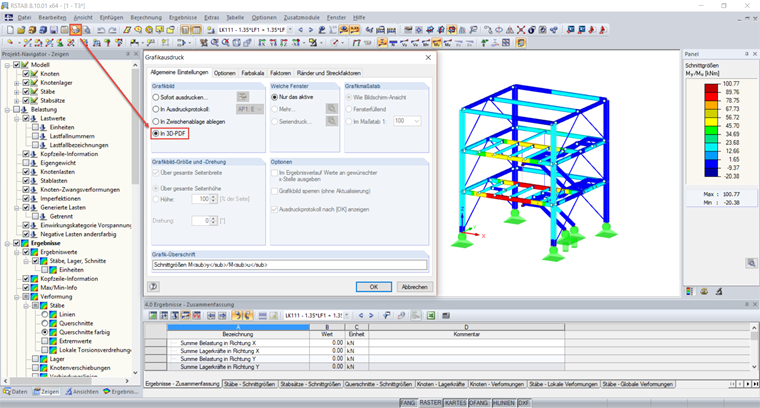The image size is (760, 408).
Task: Open the scale 100 dropdown in Grafikmaßstab
Action: 416,121
